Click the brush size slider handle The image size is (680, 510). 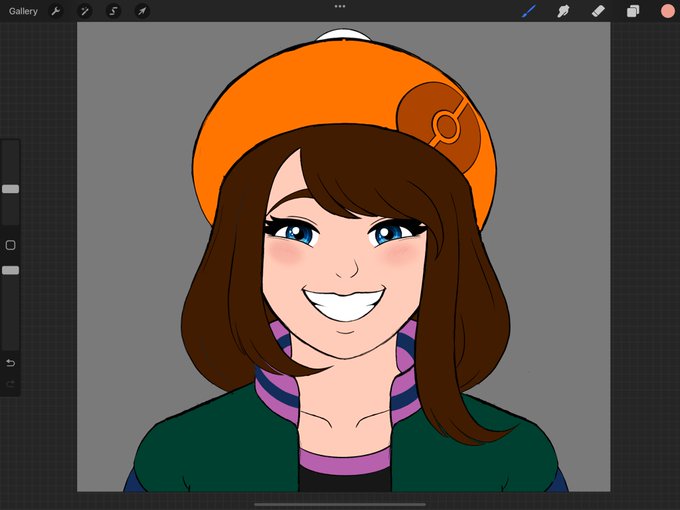(10, 189)
